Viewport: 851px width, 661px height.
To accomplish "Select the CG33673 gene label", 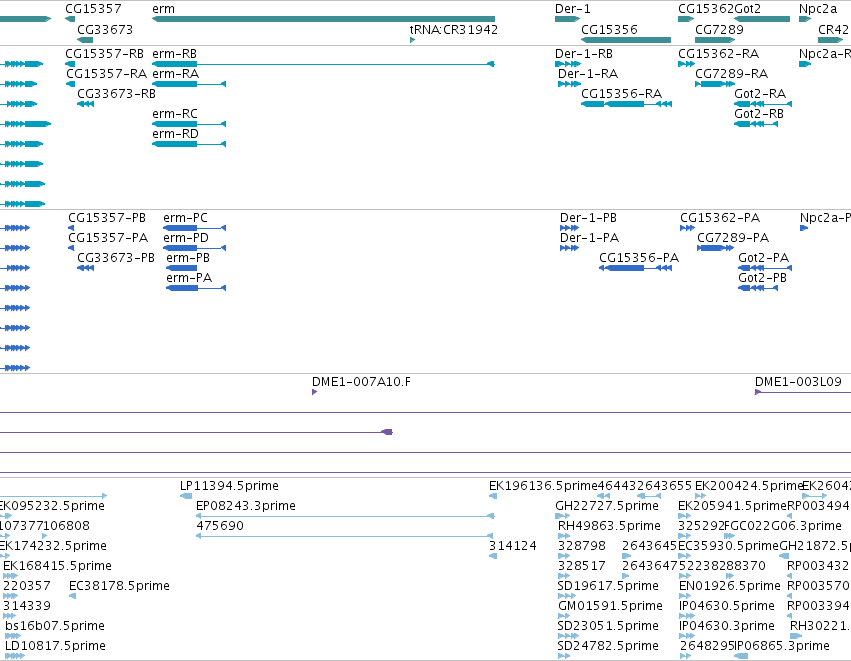I will pos(105,30).
